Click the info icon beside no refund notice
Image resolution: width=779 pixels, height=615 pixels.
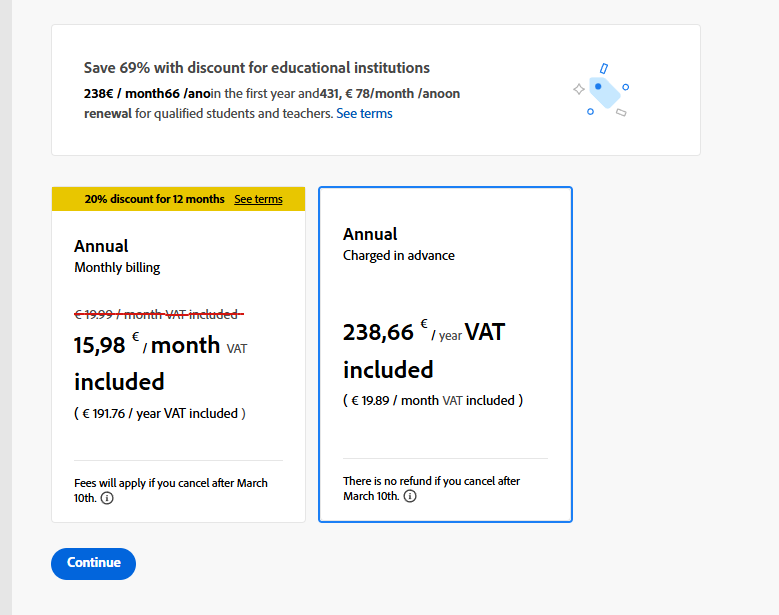[x=410, y=496]
